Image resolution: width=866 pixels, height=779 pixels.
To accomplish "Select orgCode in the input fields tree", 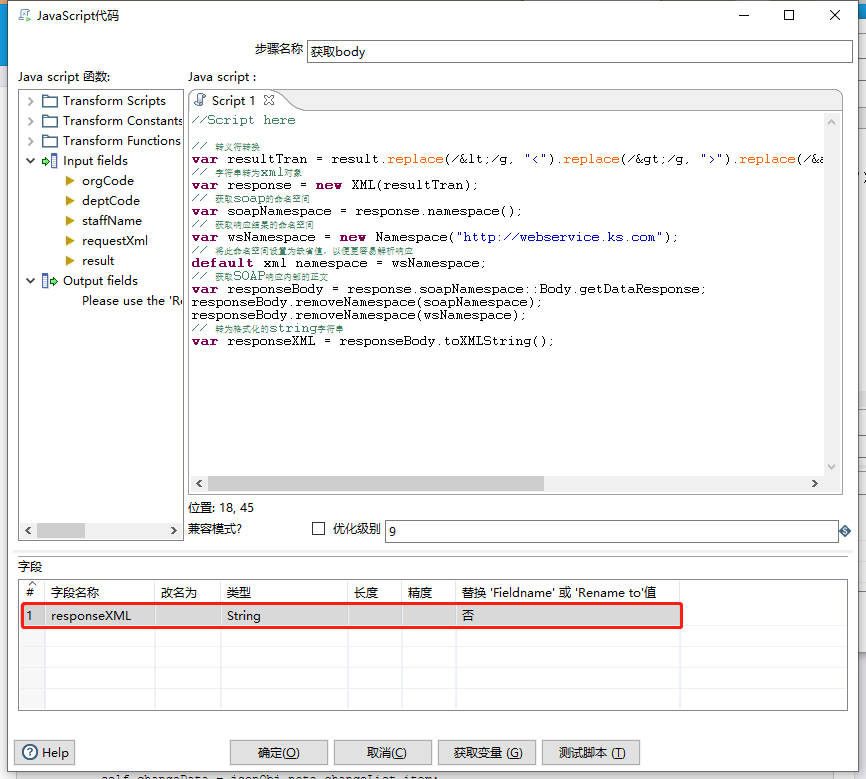I will click(108, 181).
